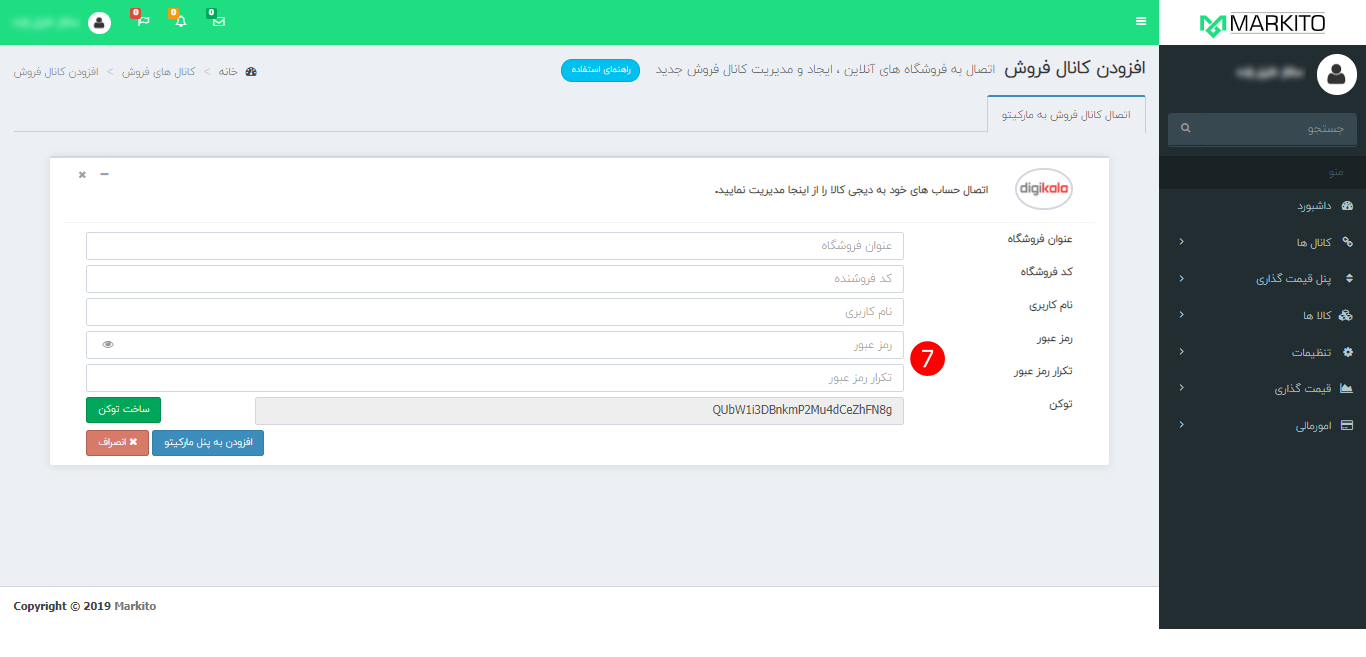The width and height of the screenshot is (1366, 657).
Task: Show password with the eye icon
Action: (108, 345)
